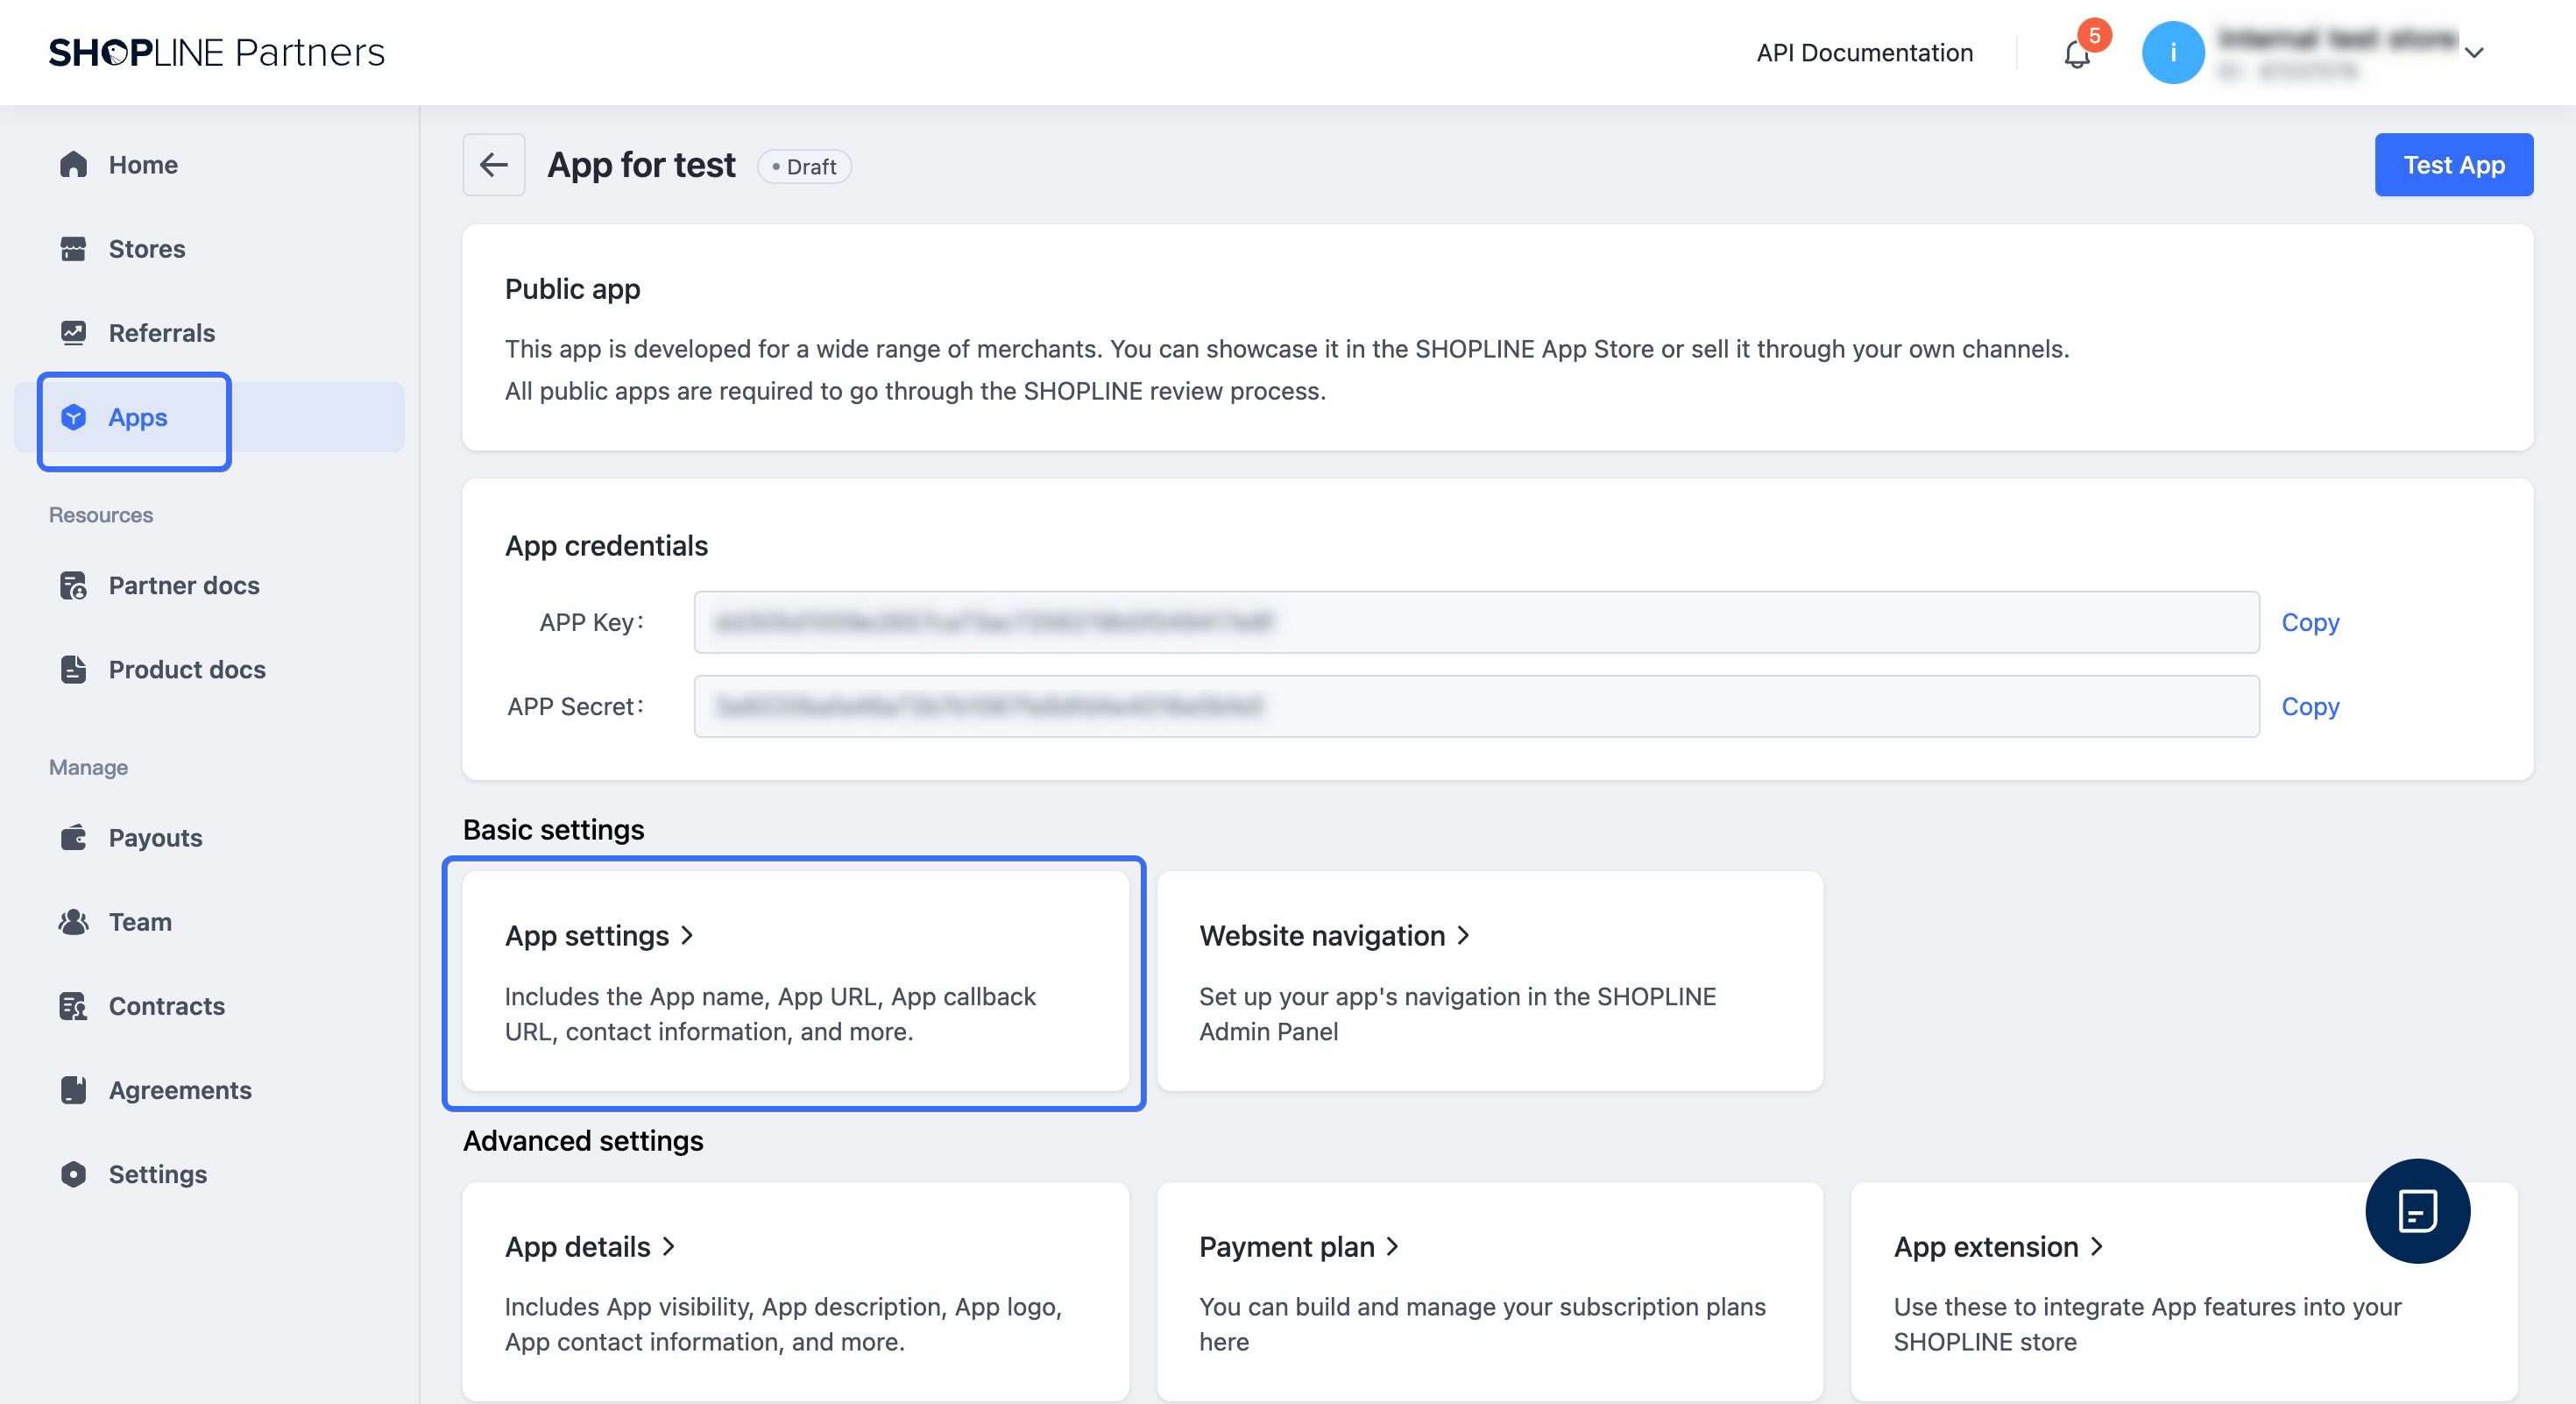Click the 'App for test' title
Screen dimensions: 2576x1404
pos(641,164)
